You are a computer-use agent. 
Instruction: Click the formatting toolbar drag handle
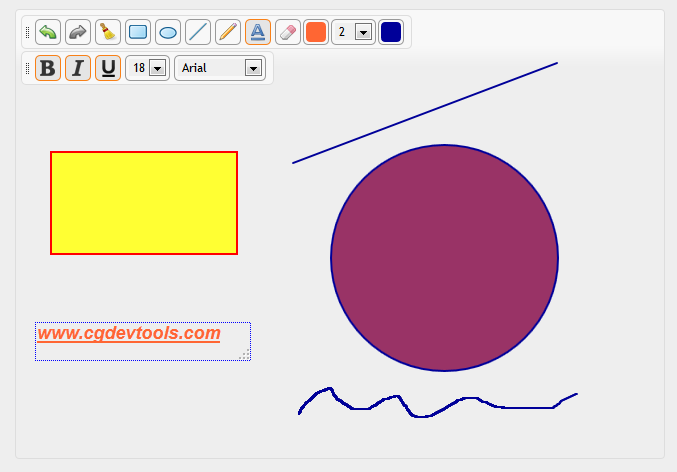(28, 68)
